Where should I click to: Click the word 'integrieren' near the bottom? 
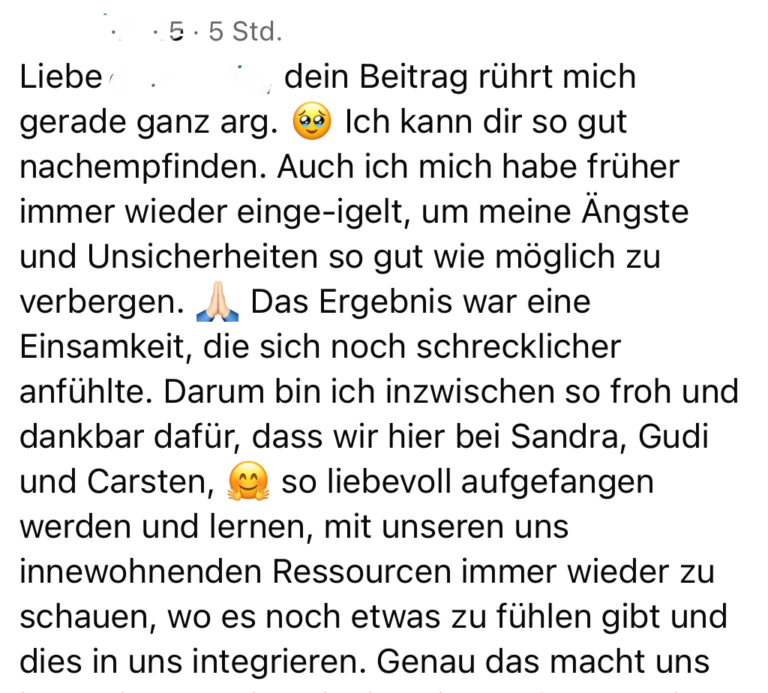pyautogui.click(x=277, y=662)
